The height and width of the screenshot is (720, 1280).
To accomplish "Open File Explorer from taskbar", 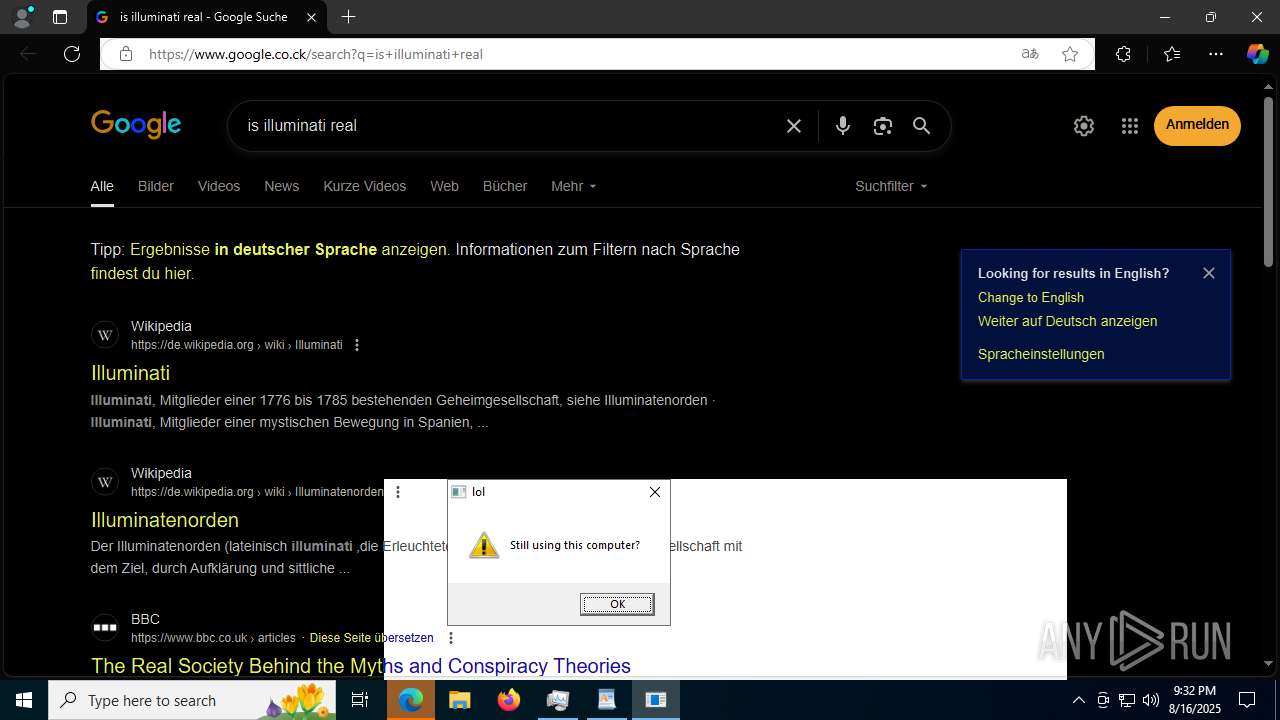I will 459,700.
